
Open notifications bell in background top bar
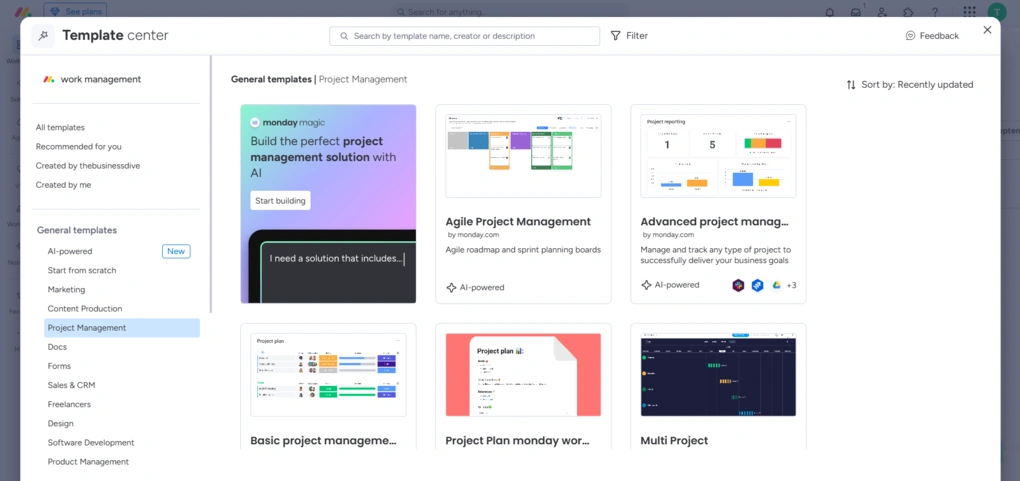(830, 12)
